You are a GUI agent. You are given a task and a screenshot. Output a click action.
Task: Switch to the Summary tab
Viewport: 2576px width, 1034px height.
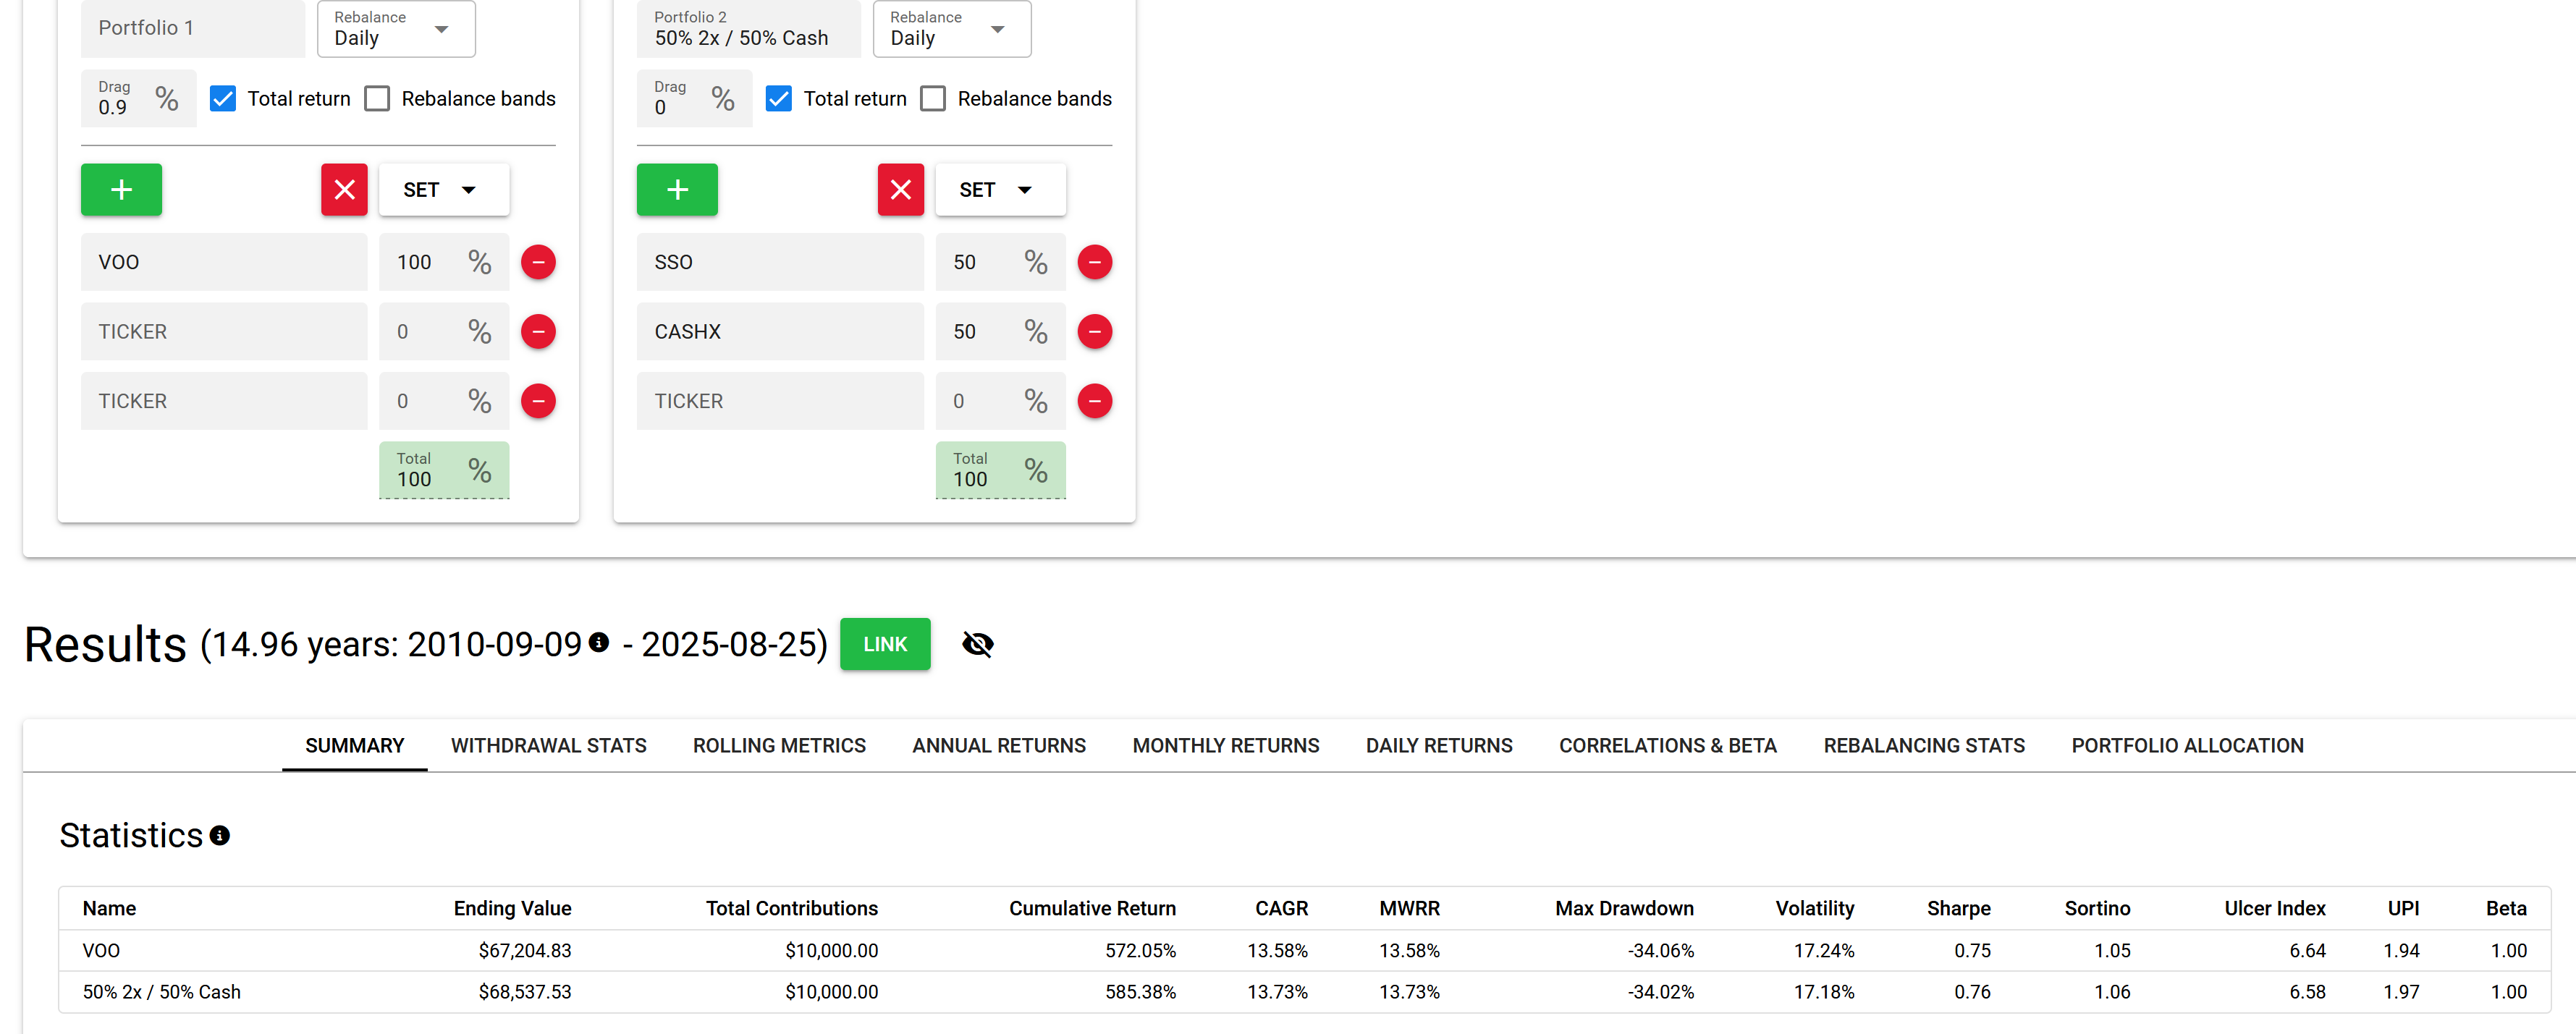click(355, 745)
